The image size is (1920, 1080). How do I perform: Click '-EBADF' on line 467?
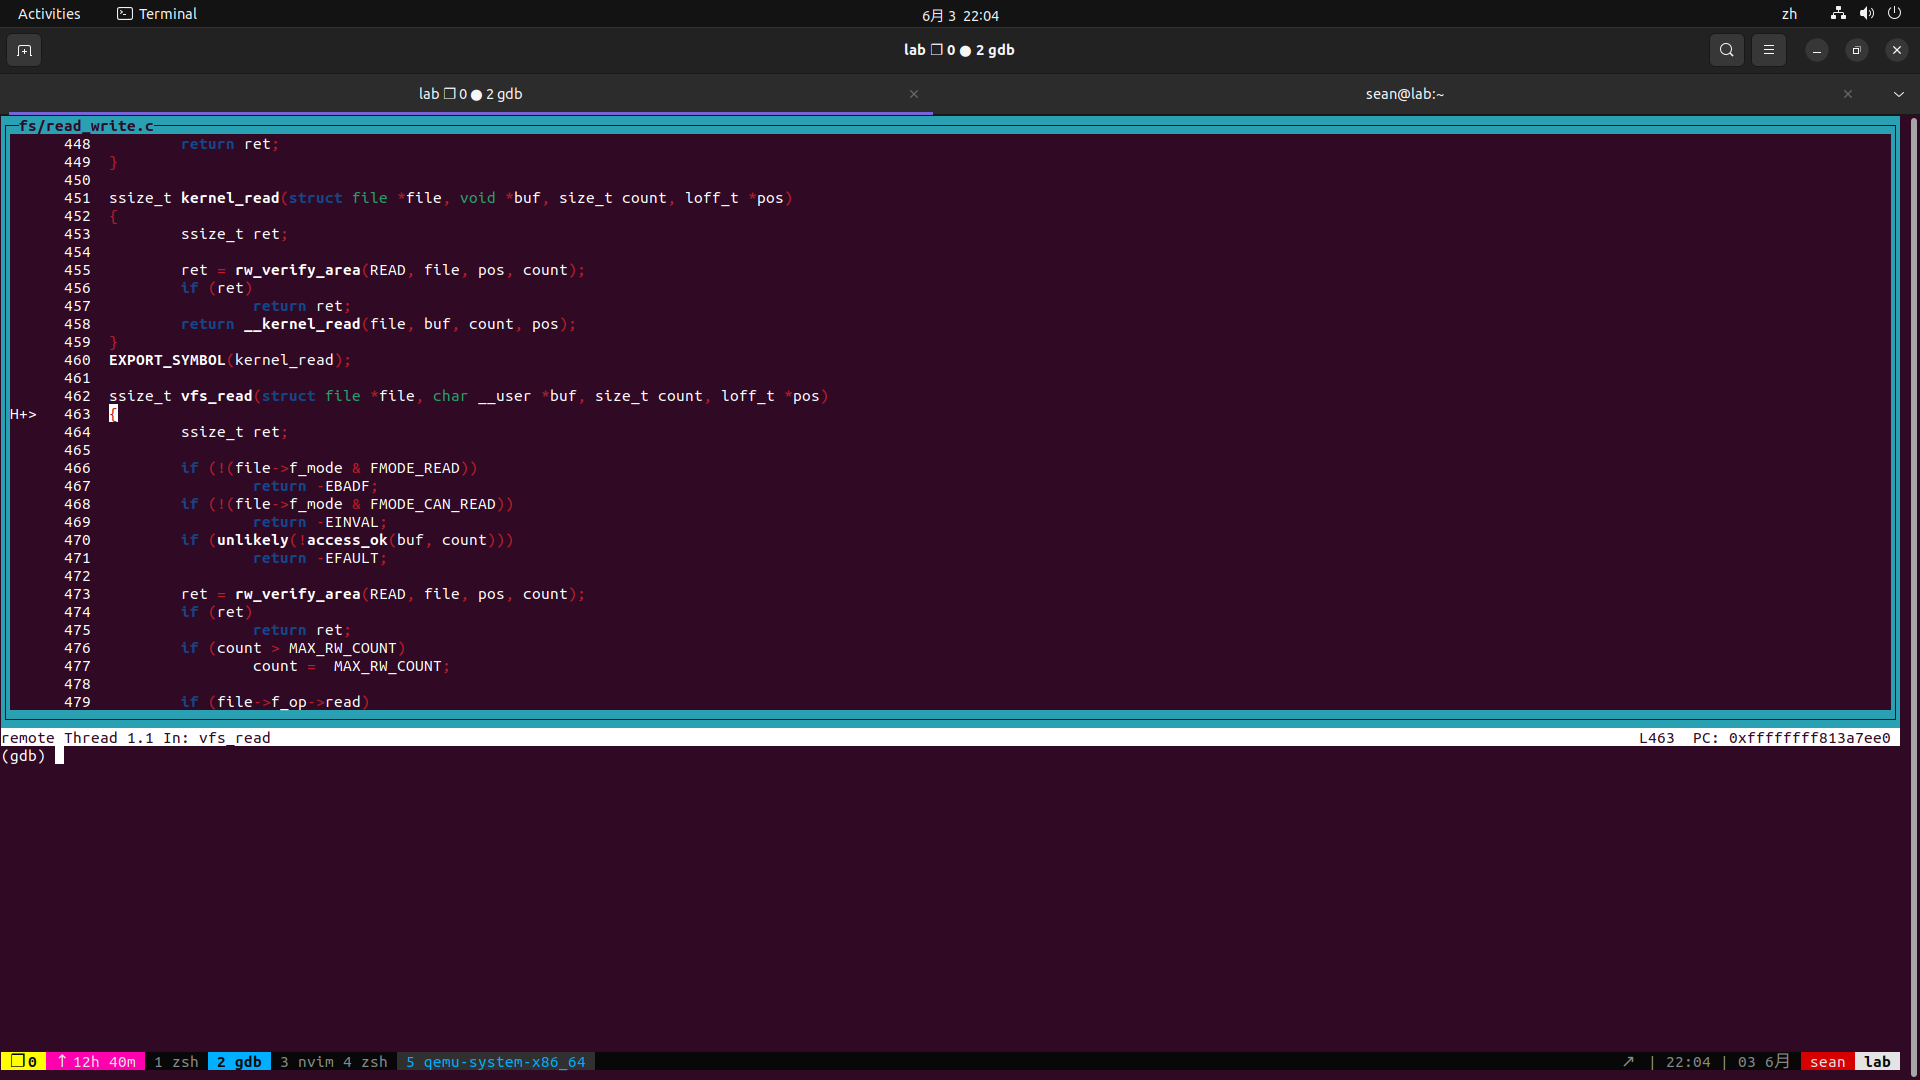pos(343,486)
